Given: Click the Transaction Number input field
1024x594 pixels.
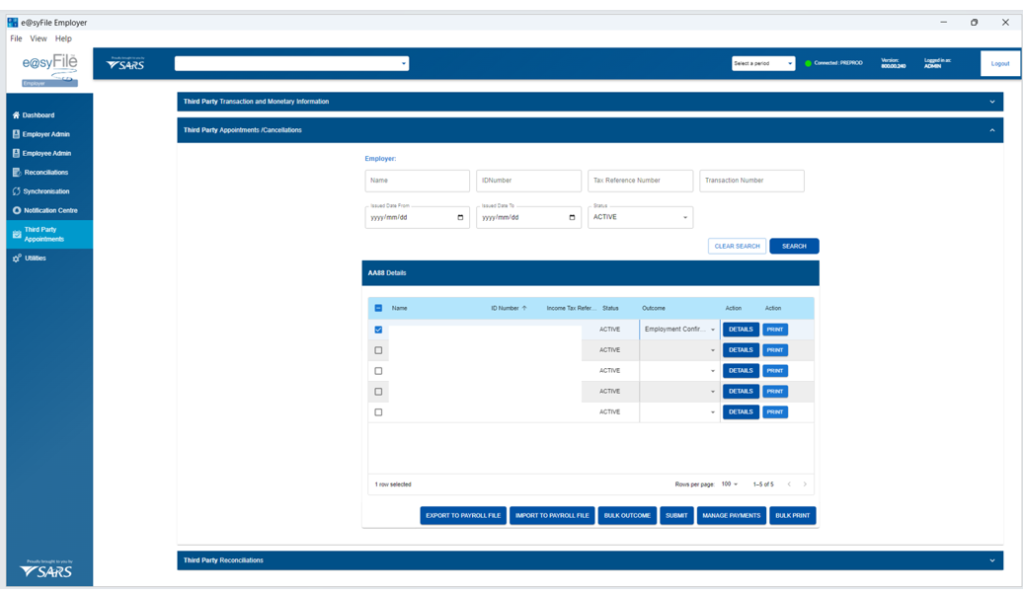Looking at the screenshot, I should [x=752, y=181].
